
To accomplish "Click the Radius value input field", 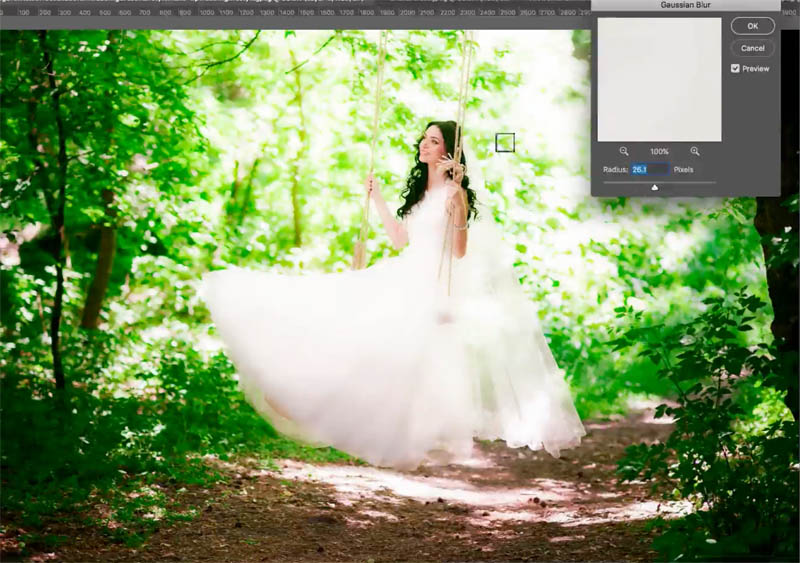I will (648, 170).
